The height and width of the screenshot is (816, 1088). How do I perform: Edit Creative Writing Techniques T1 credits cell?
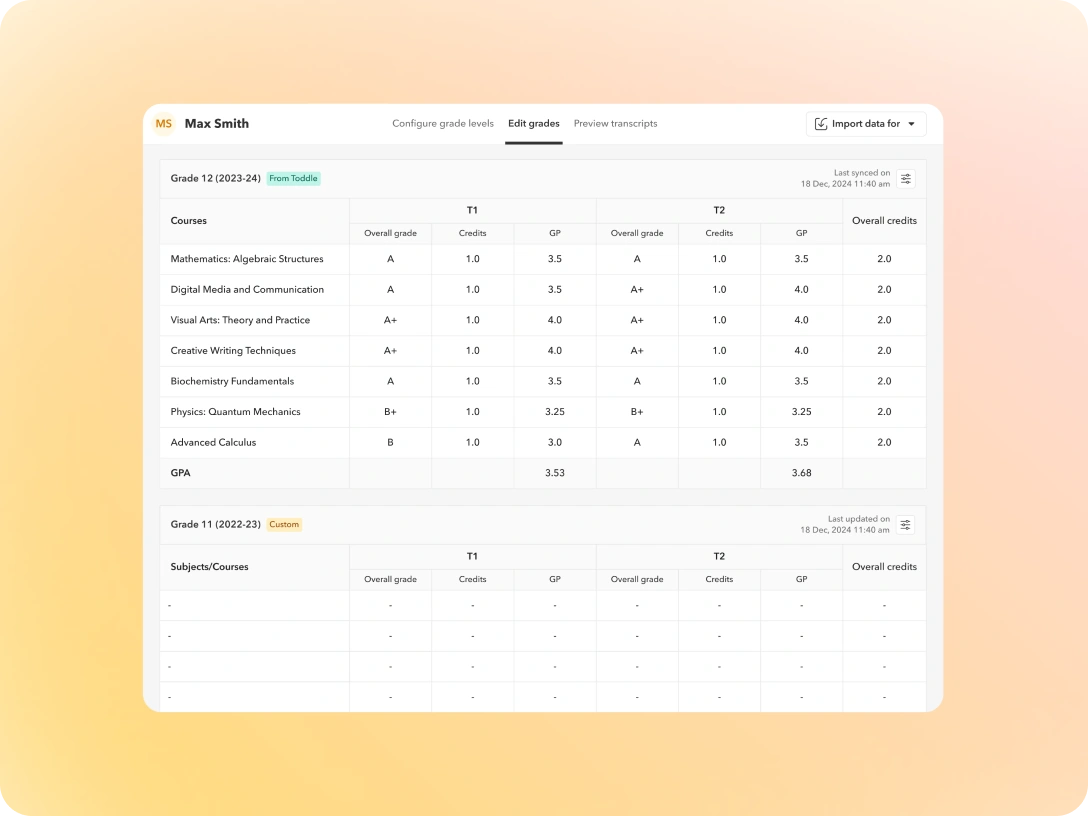coord(472,351)
